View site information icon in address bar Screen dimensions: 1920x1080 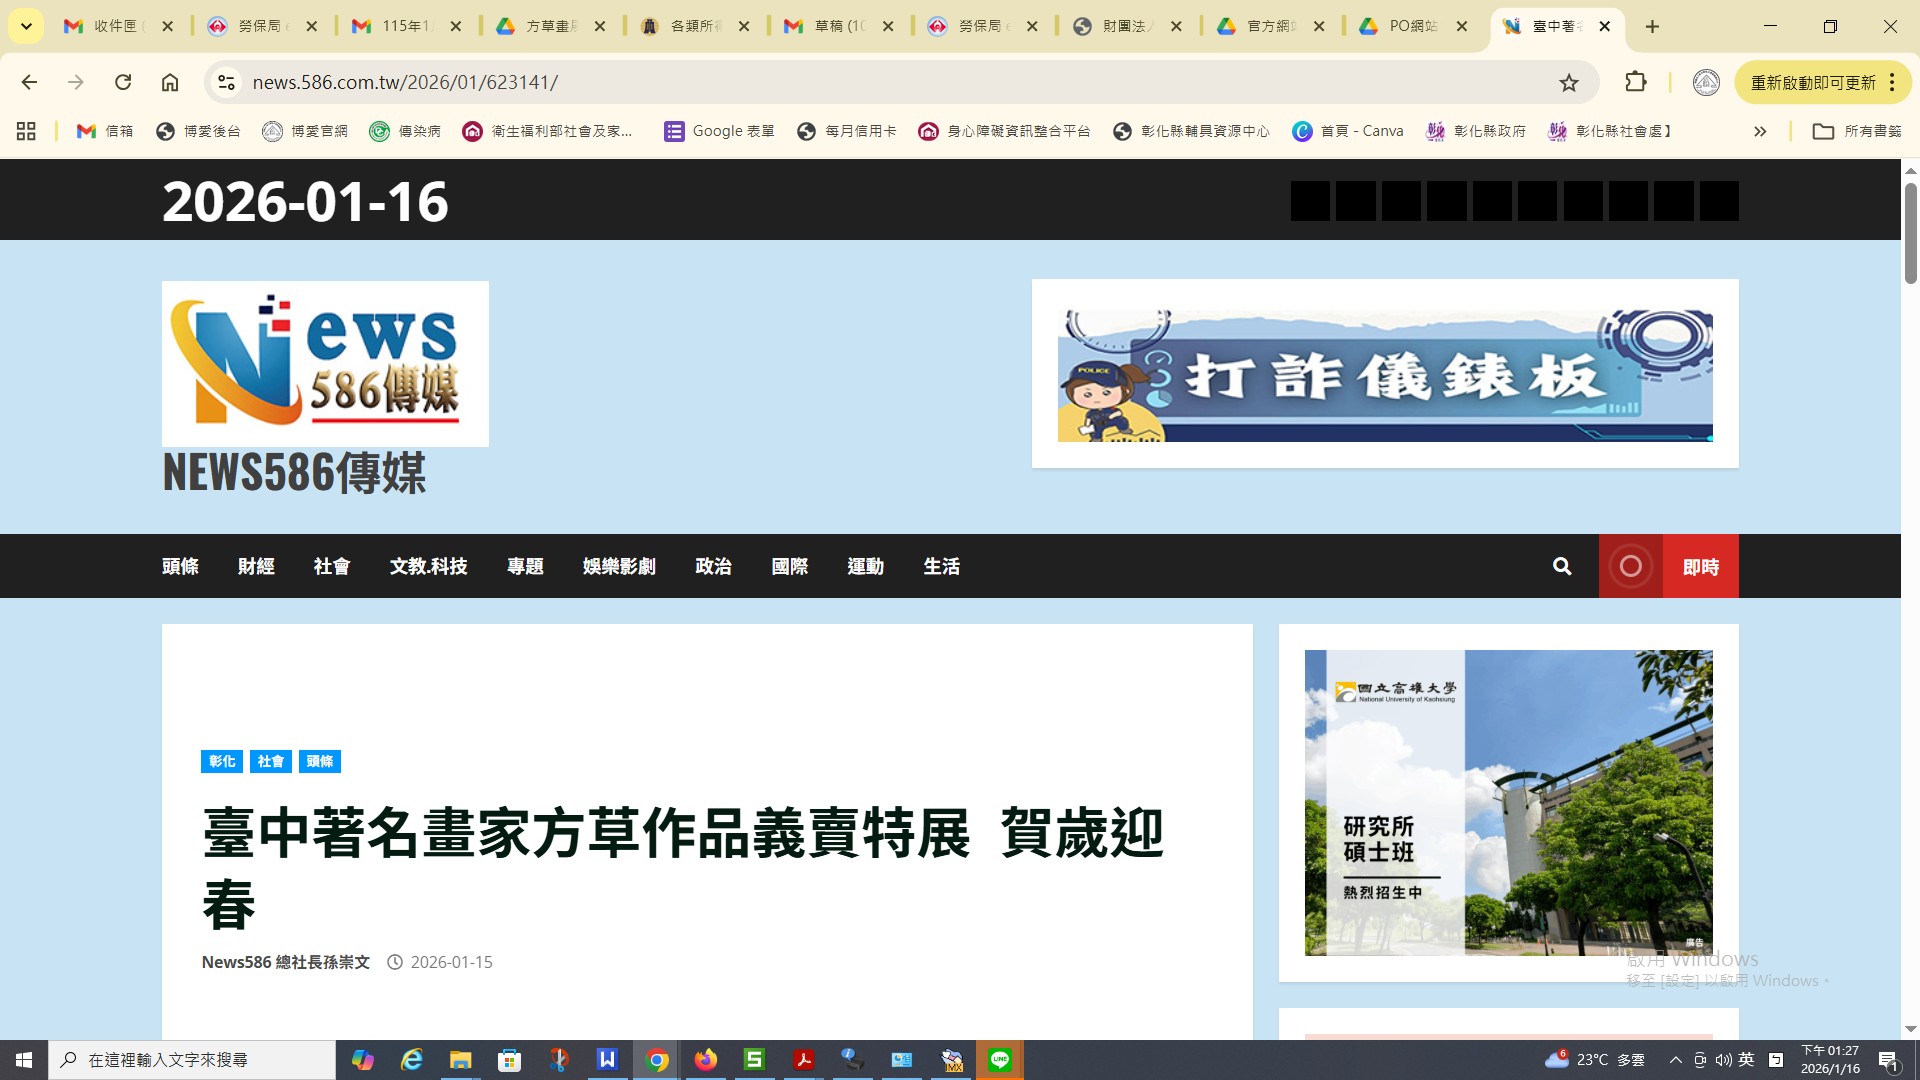(227, 82)
